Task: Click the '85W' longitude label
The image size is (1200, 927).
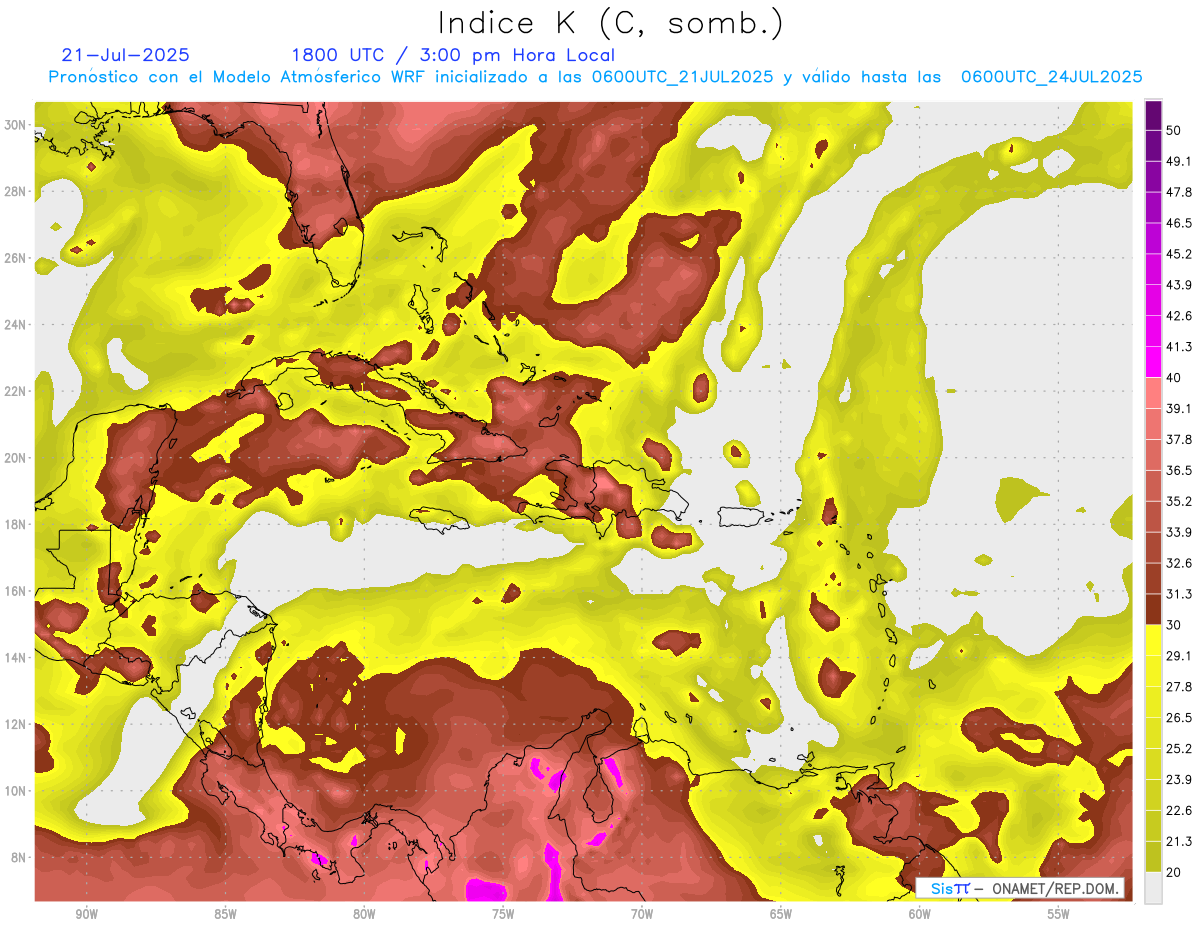Action: click(225, 914)
